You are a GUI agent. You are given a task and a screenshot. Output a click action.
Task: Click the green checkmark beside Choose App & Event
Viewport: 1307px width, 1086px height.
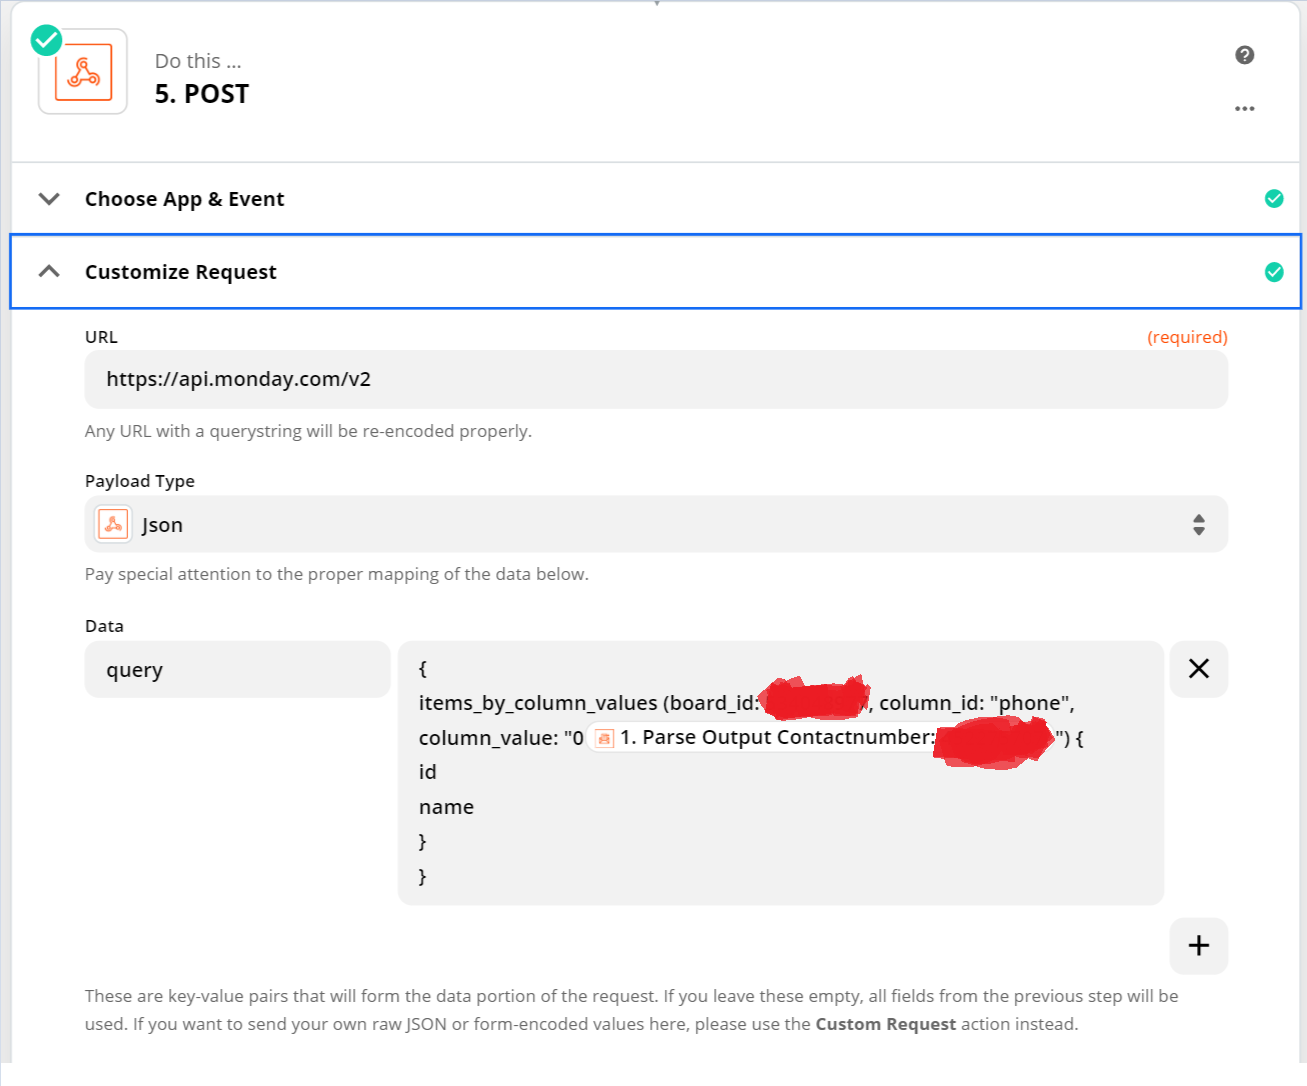(x=1274, y=198)
